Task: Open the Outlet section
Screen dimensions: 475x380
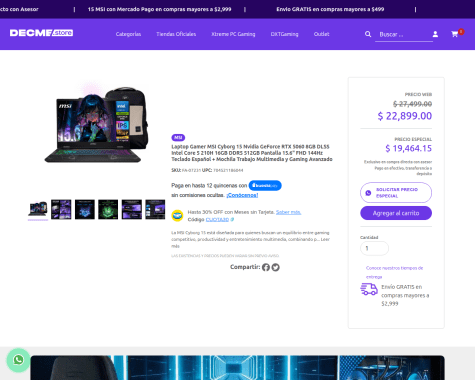Action: pos(321,34)
